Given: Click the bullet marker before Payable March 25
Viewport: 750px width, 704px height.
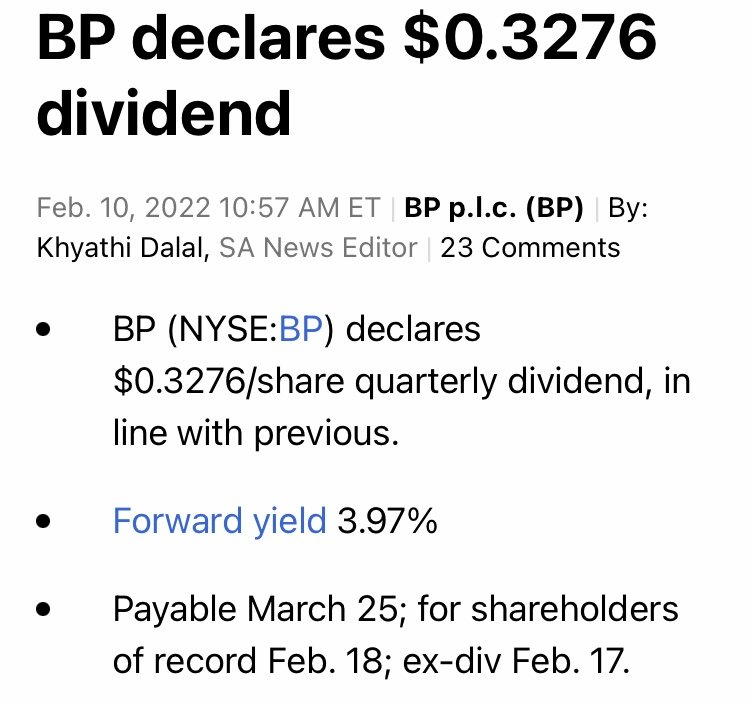Looking at the screenshot, I should click(x=43, y=609).
